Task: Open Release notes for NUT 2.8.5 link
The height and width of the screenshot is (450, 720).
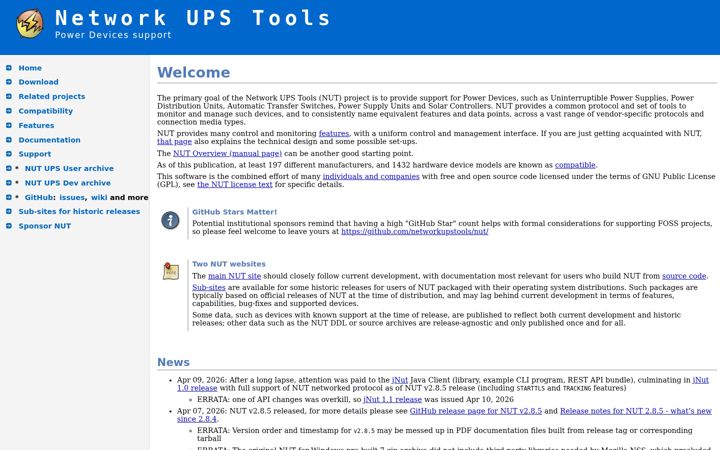Action: pyautogui.click(x=636, y=411)
